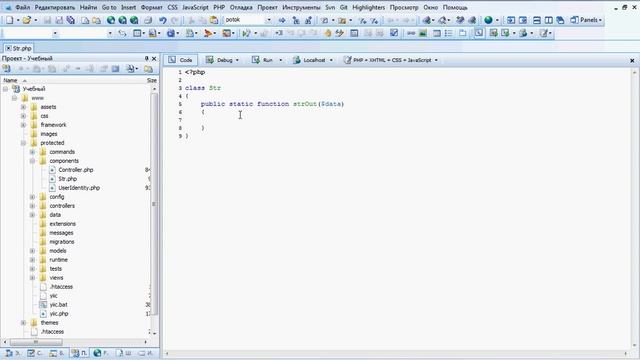Click the large globe browser preview icon
Image resolution: width=640 pixels, height=360 pixels.
488,20
